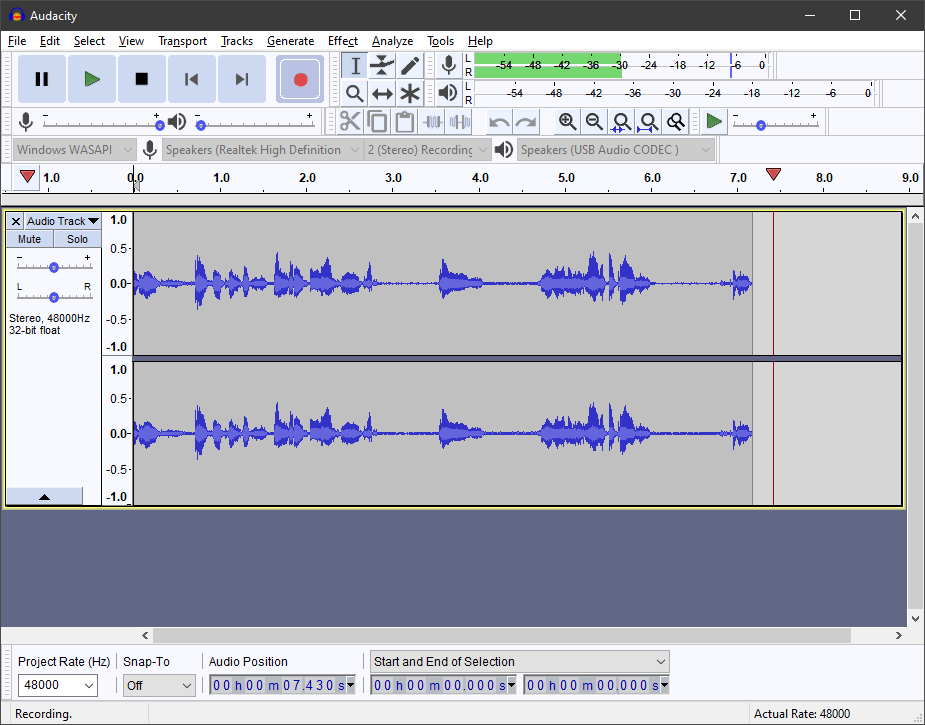Viewport: 925px width, 725px height.
Task: Open the Help menu
Action: pos(480,41)
